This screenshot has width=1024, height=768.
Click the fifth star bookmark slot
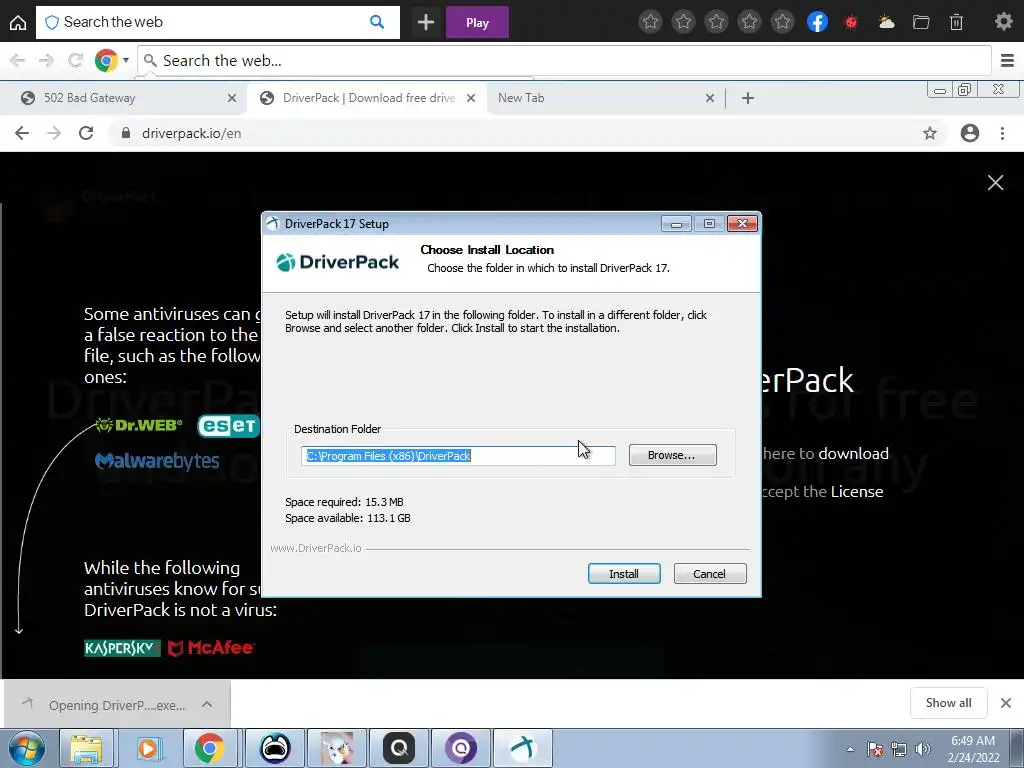(782, 22)
